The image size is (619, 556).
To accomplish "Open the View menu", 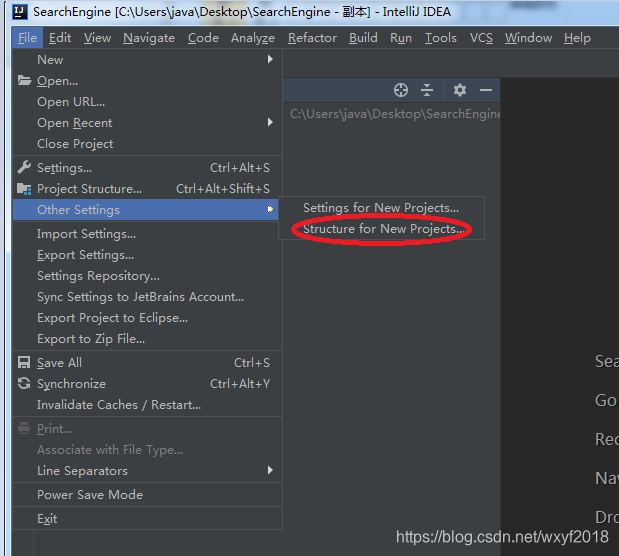I will tap(97, 38).
